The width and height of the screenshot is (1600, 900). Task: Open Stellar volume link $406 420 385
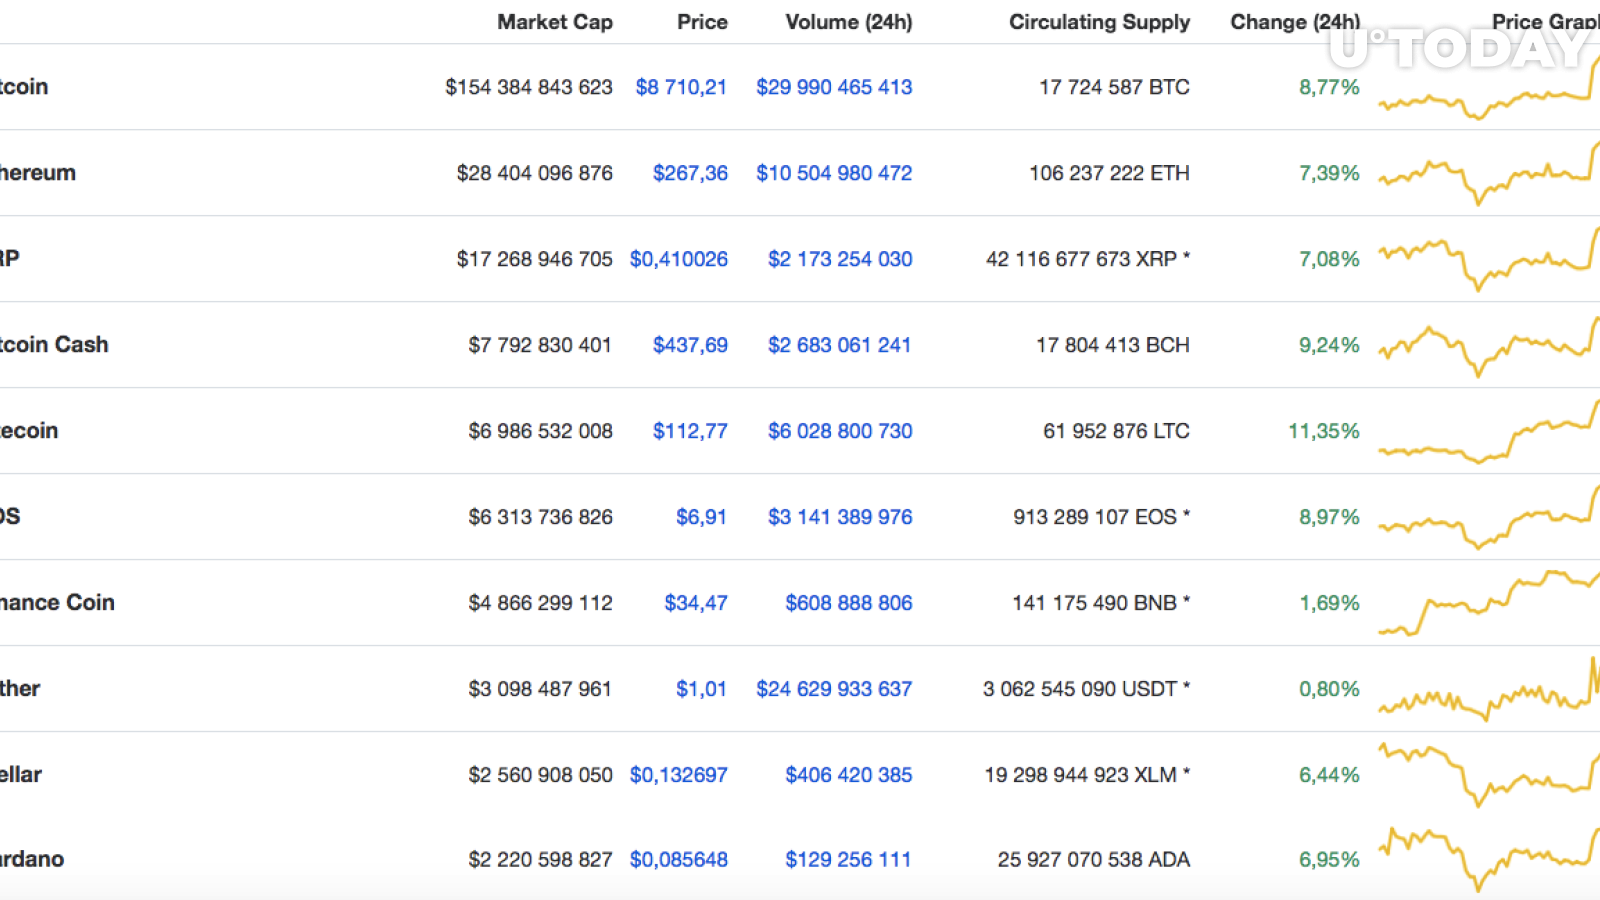point(849,775)
